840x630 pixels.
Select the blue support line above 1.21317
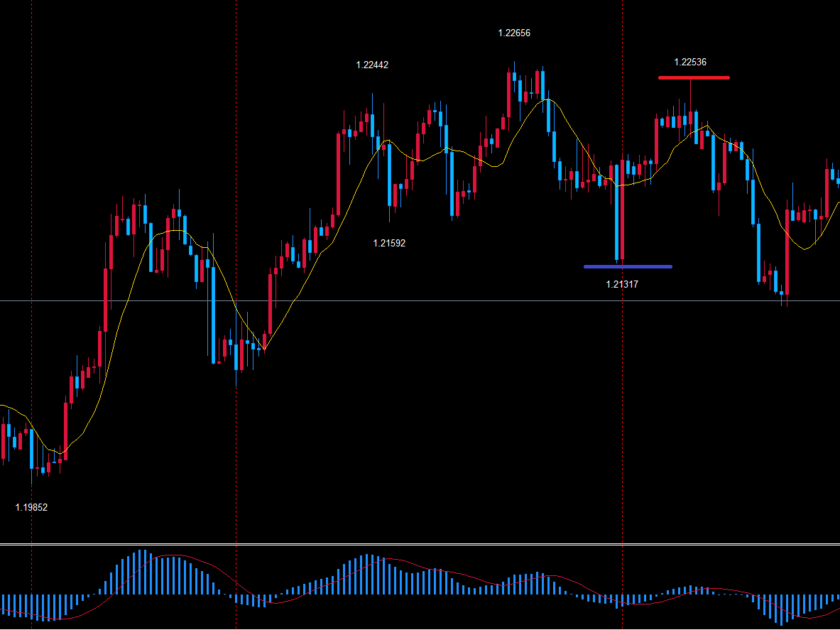click(x=628, y=267)
